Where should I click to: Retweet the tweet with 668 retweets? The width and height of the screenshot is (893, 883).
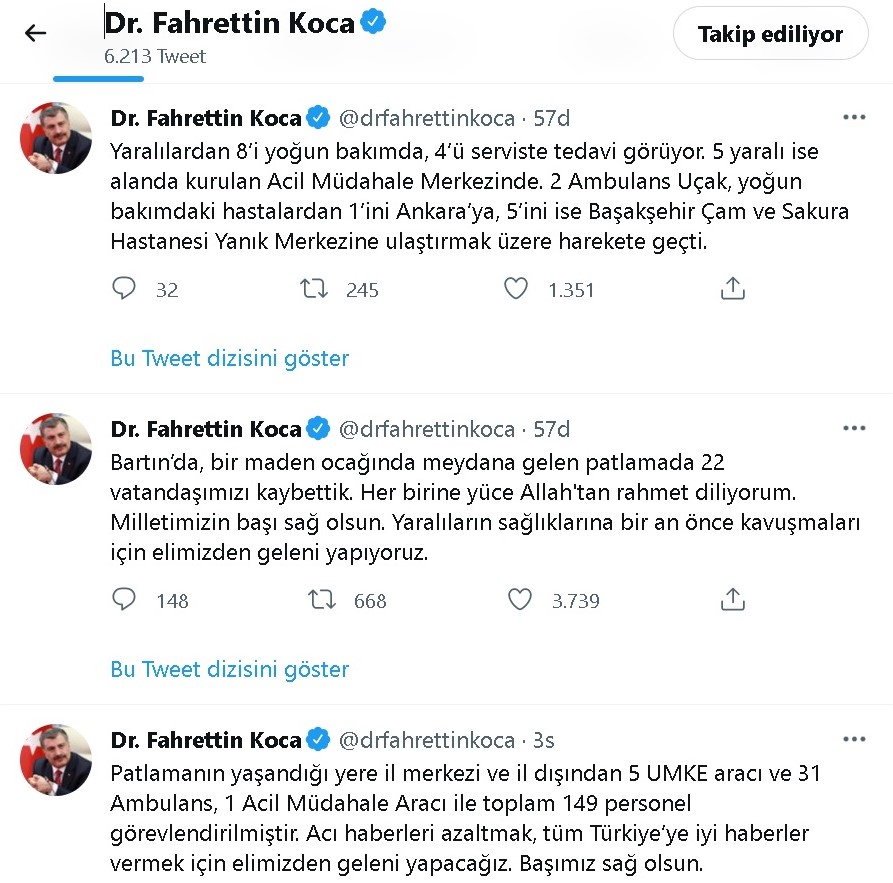pyautogui.click(x=320, y=600)
